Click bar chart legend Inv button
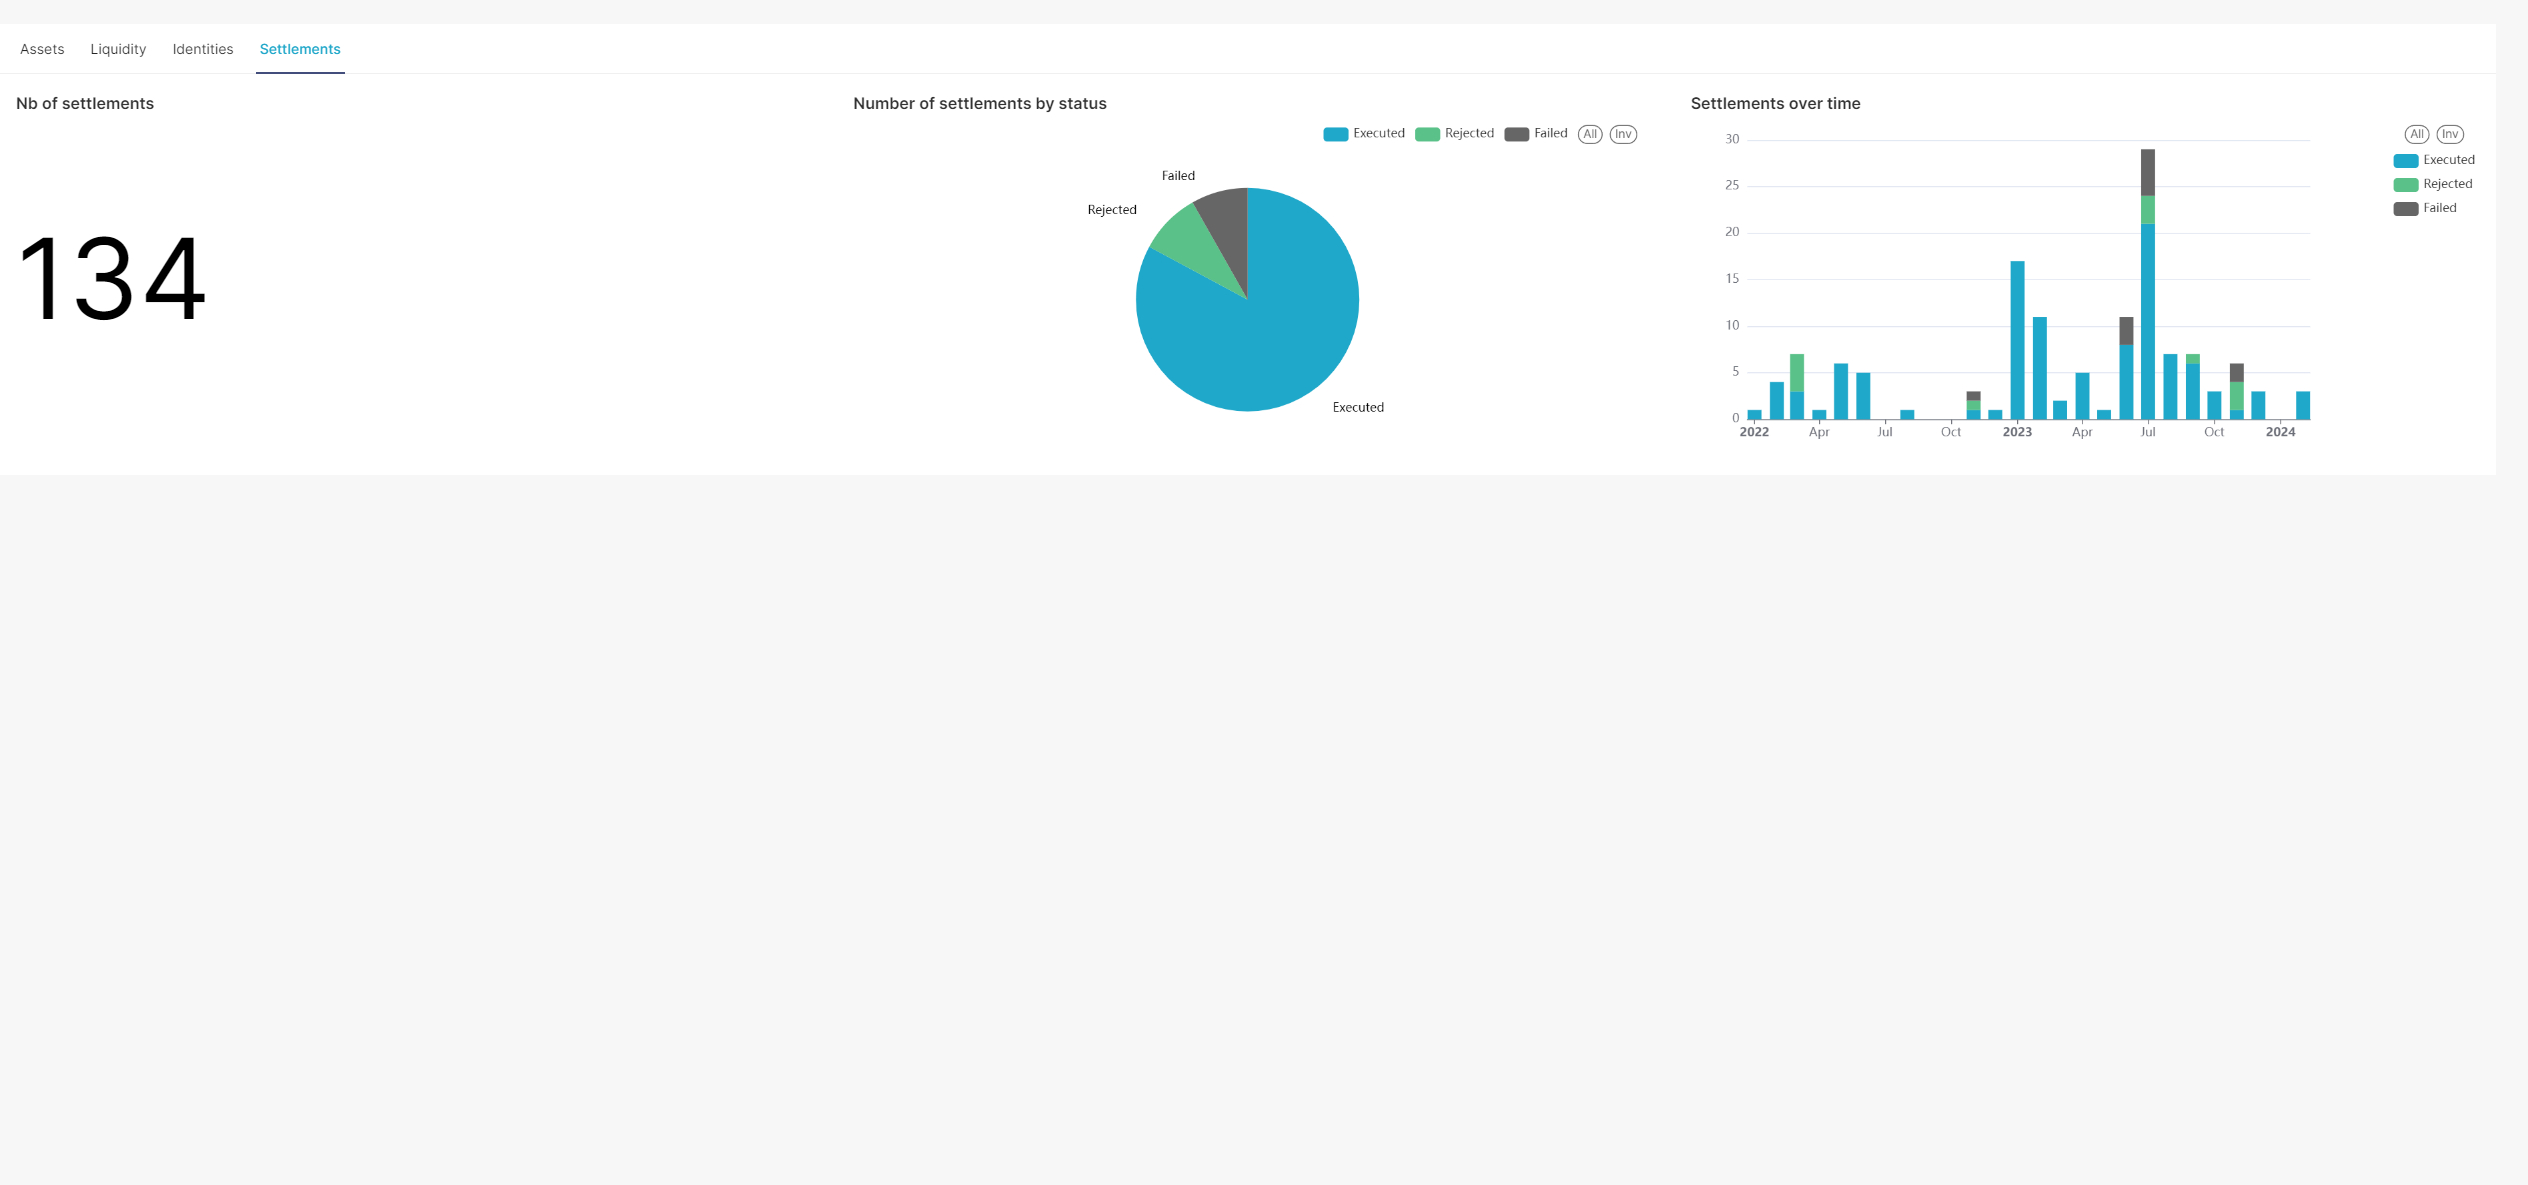 [2450, 134]
